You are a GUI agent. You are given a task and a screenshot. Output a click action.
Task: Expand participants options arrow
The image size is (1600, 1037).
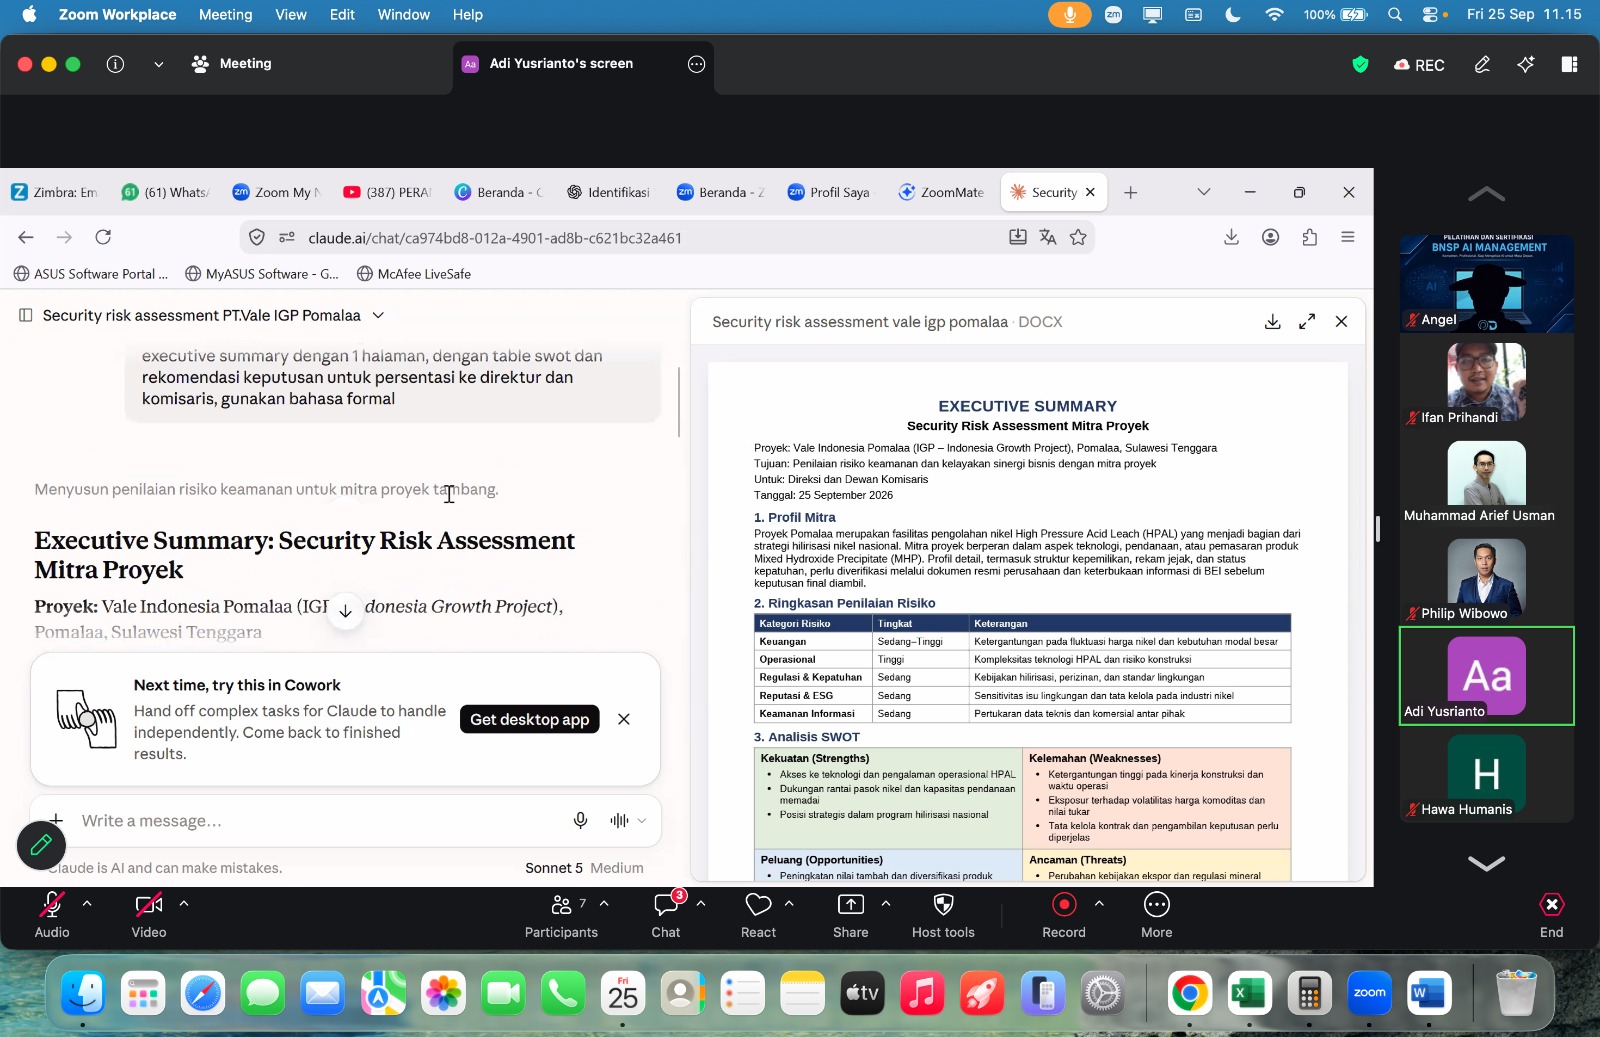click(604, 903)
